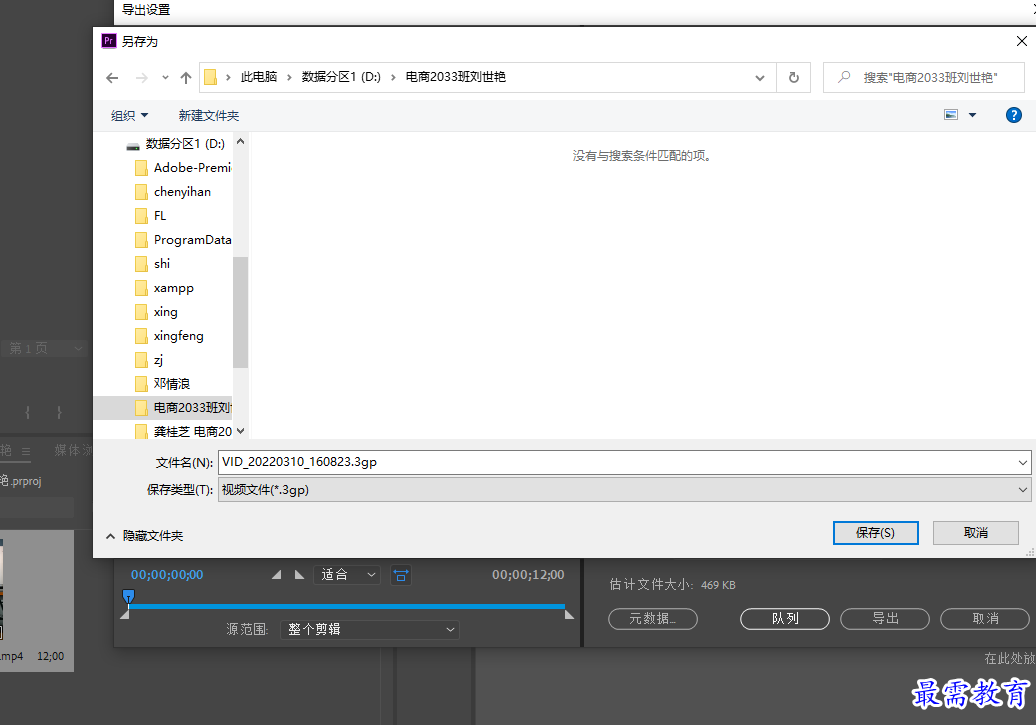Open the view options dropdown arrow
This screenshot has width=1036, height=725.
(973, 115)
